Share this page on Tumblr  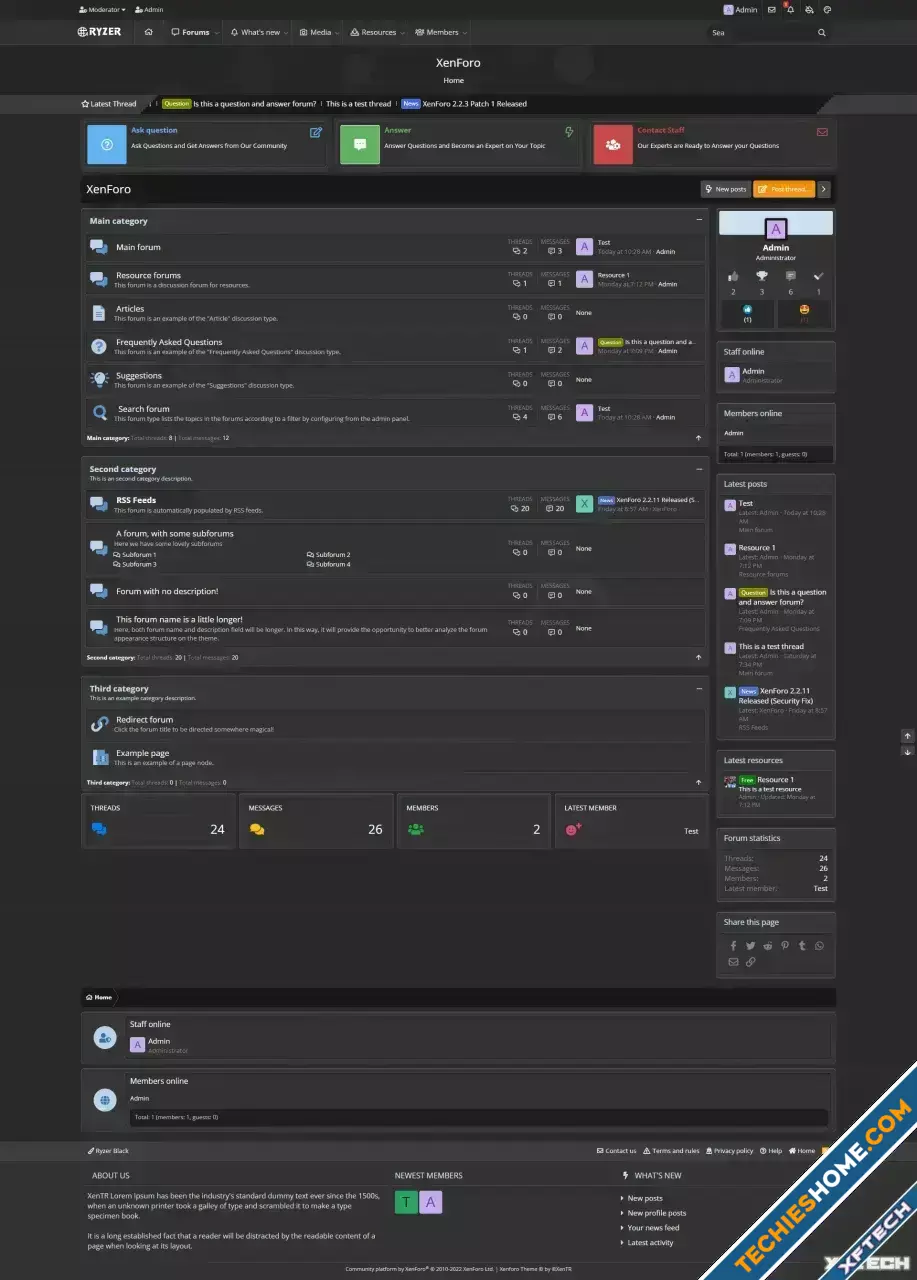tap(802, 946)
